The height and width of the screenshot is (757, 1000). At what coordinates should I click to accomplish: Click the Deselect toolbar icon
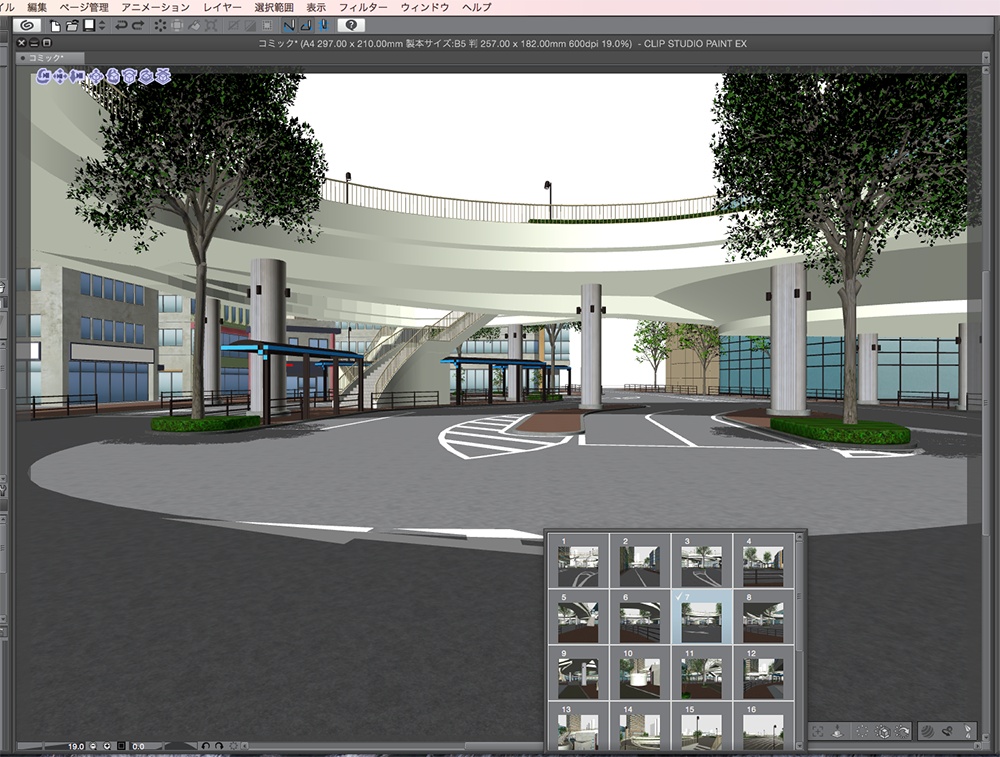tap(234, 26)
